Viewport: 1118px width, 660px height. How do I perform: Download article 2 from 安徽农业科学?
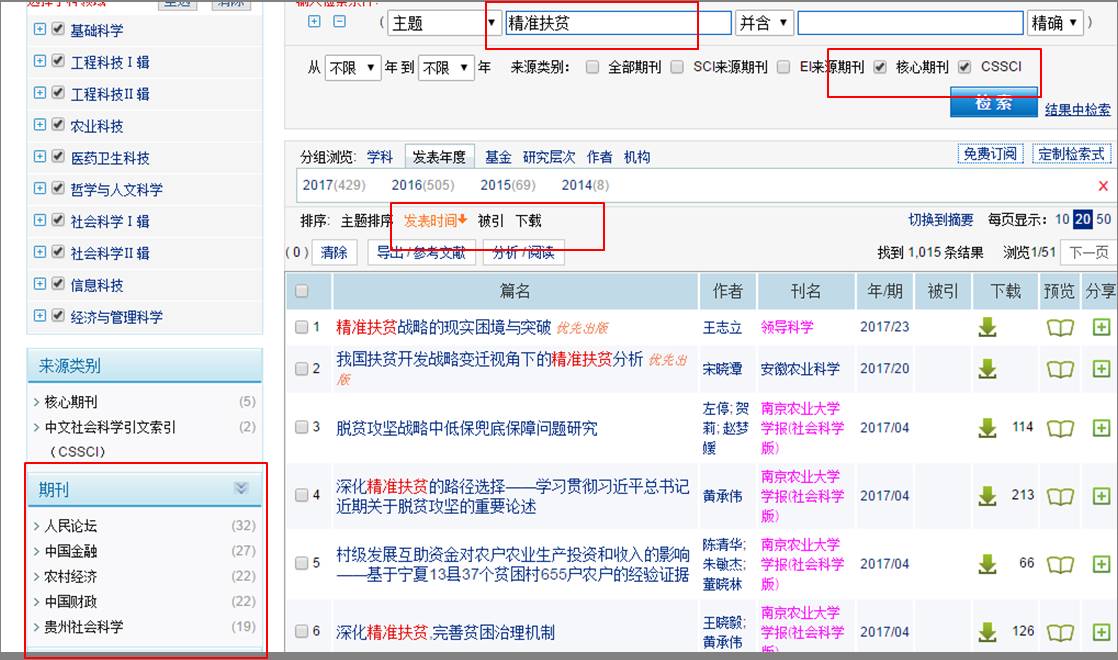[x=988, y=368]
